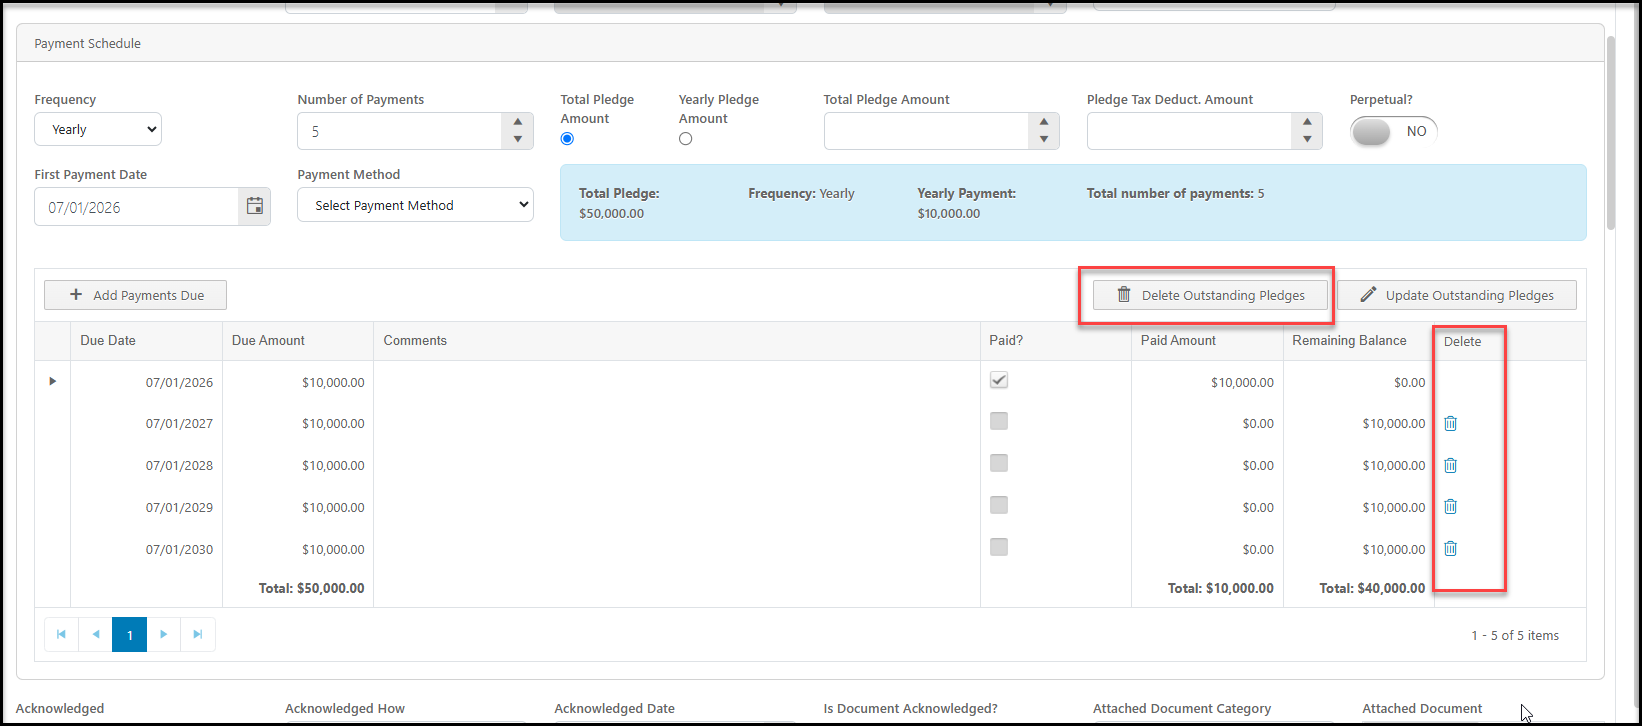
Task: Check Paid box for 07/01/2028
Action: point(999,464)
